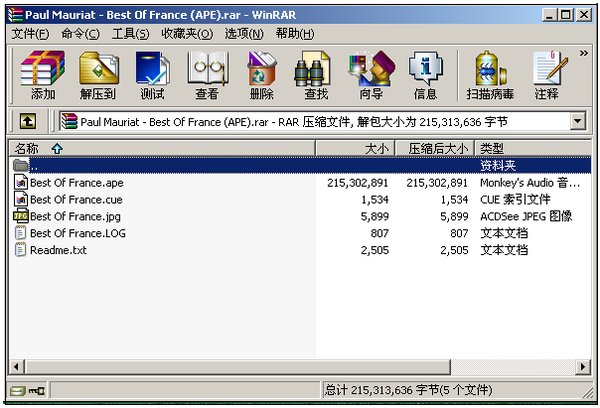Click the size value 215,302,891 in 大小 column
This screenshot has width=600, height=408.
[x=357, y=183]
